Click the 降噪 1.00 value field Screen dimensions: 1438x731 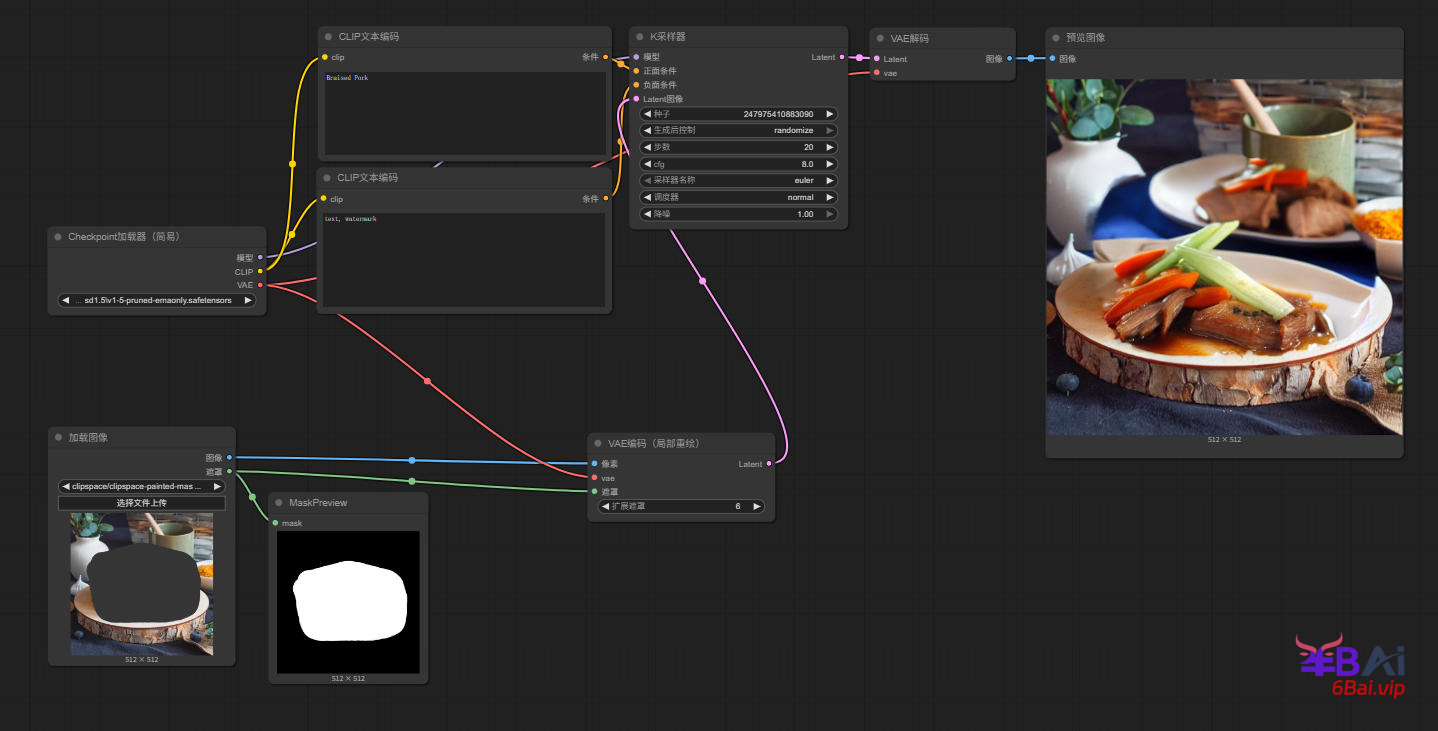pos(738,214)
